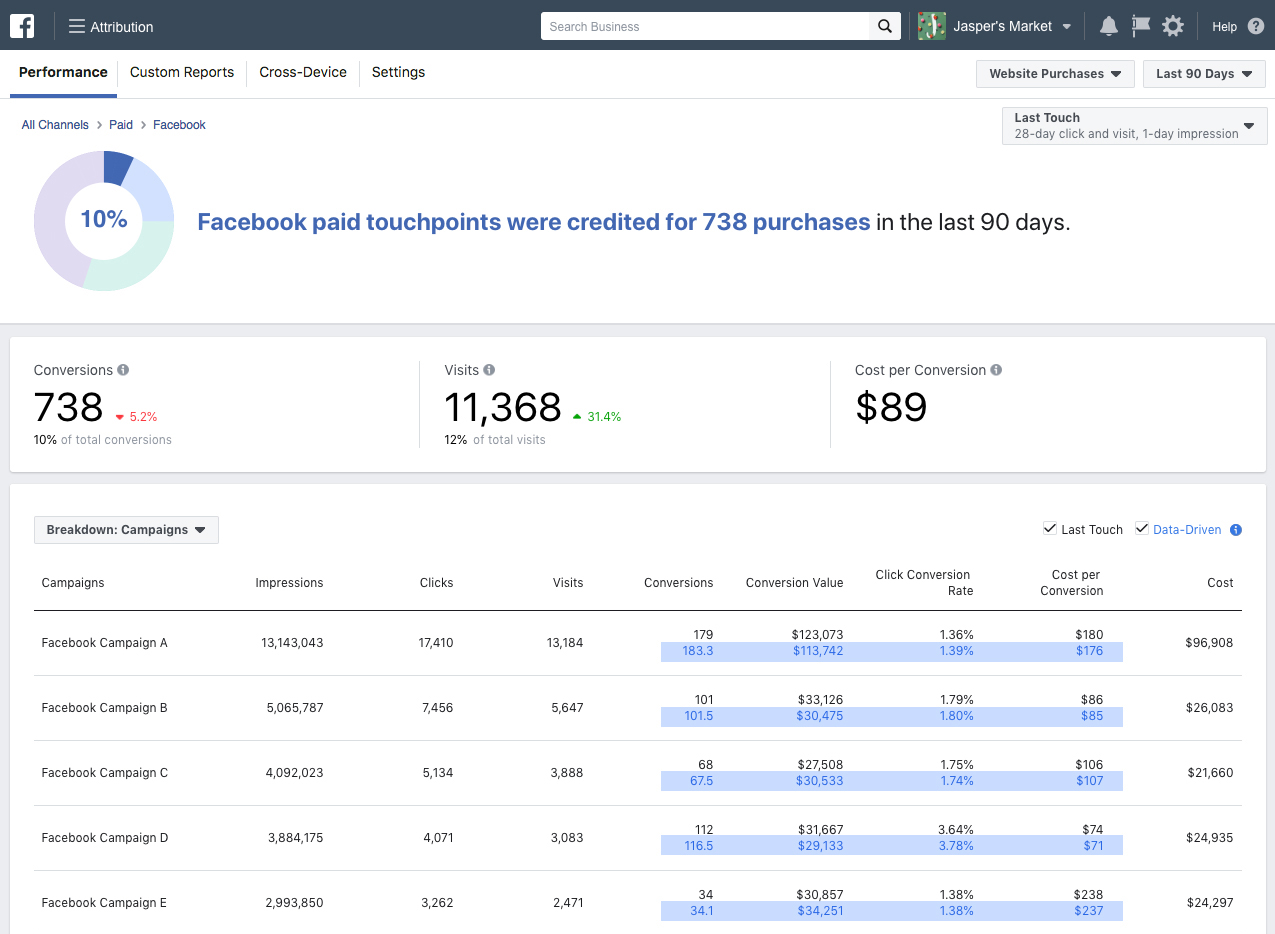1275x934 pixels.
Task: Uncheck the Last Touch checkbox
Action: pos(1049,528)
